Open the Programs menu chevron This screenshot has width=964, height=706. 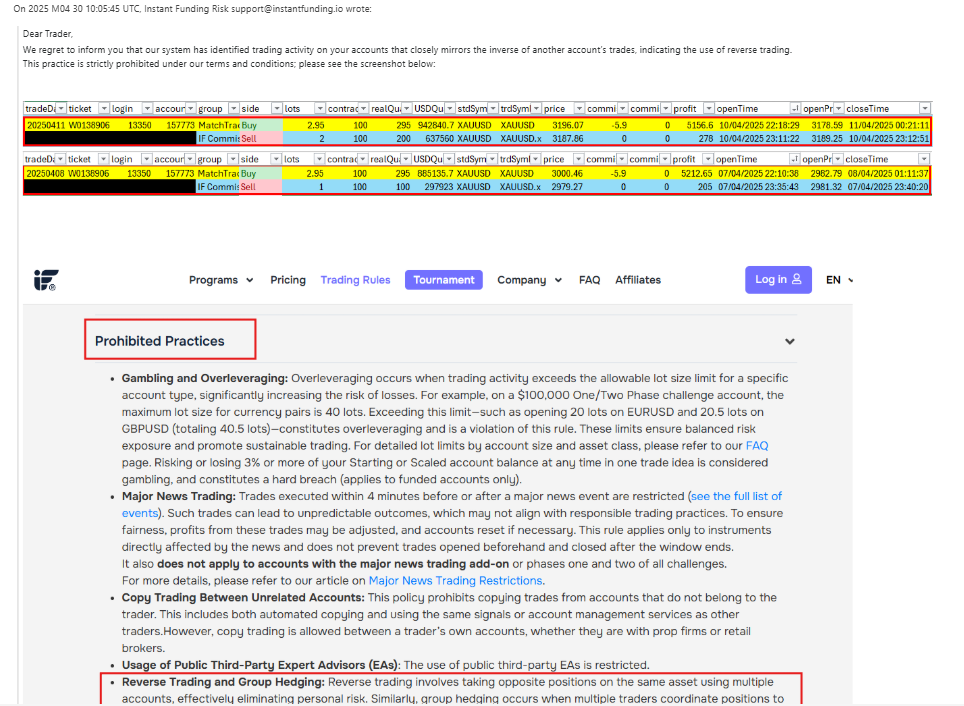click(250, 280)
